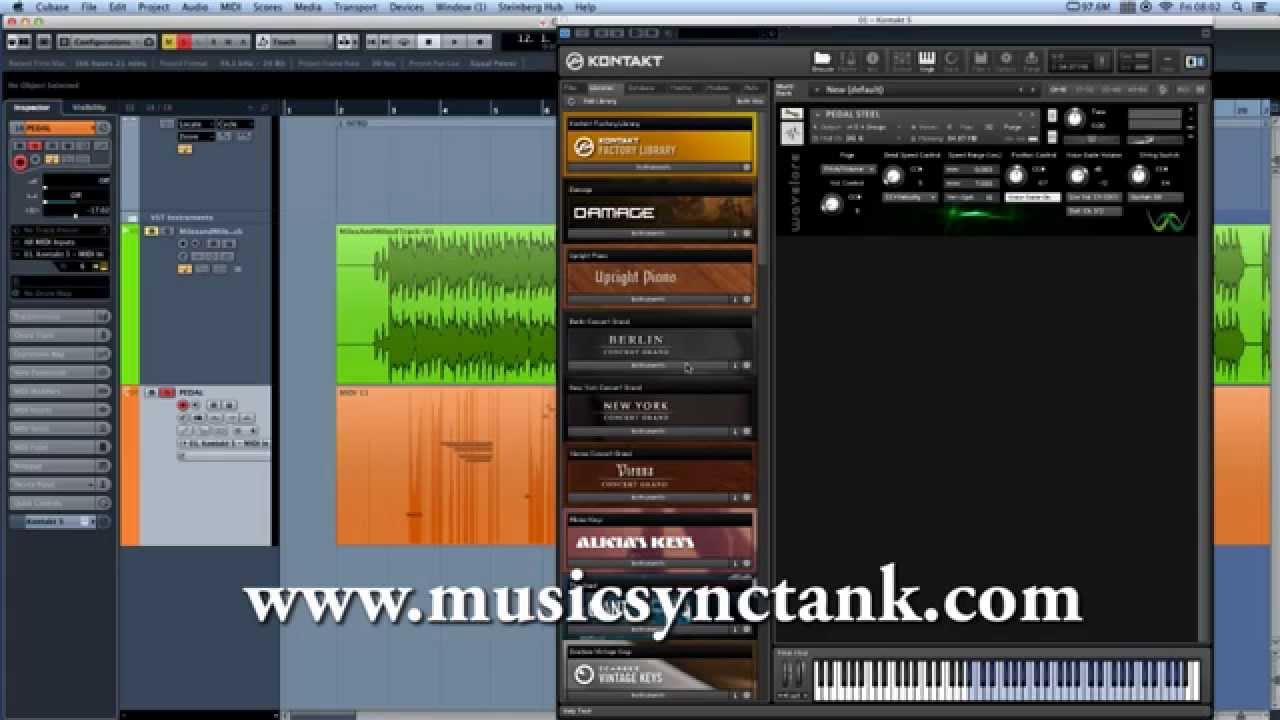The height and width of the screenshot is (720, 1280).
Task: Expand the MIDI Inserts inspector section
Action: (x=60, y=409)
